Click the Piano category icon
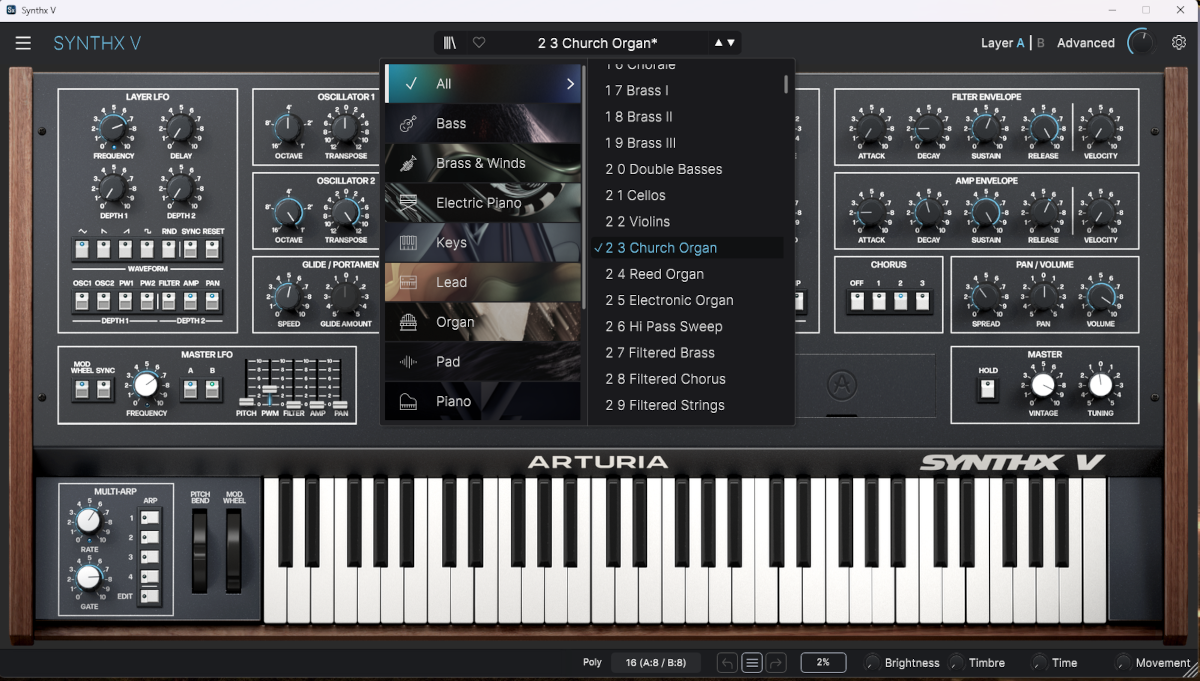1200x681 pixels. point(408,401)
